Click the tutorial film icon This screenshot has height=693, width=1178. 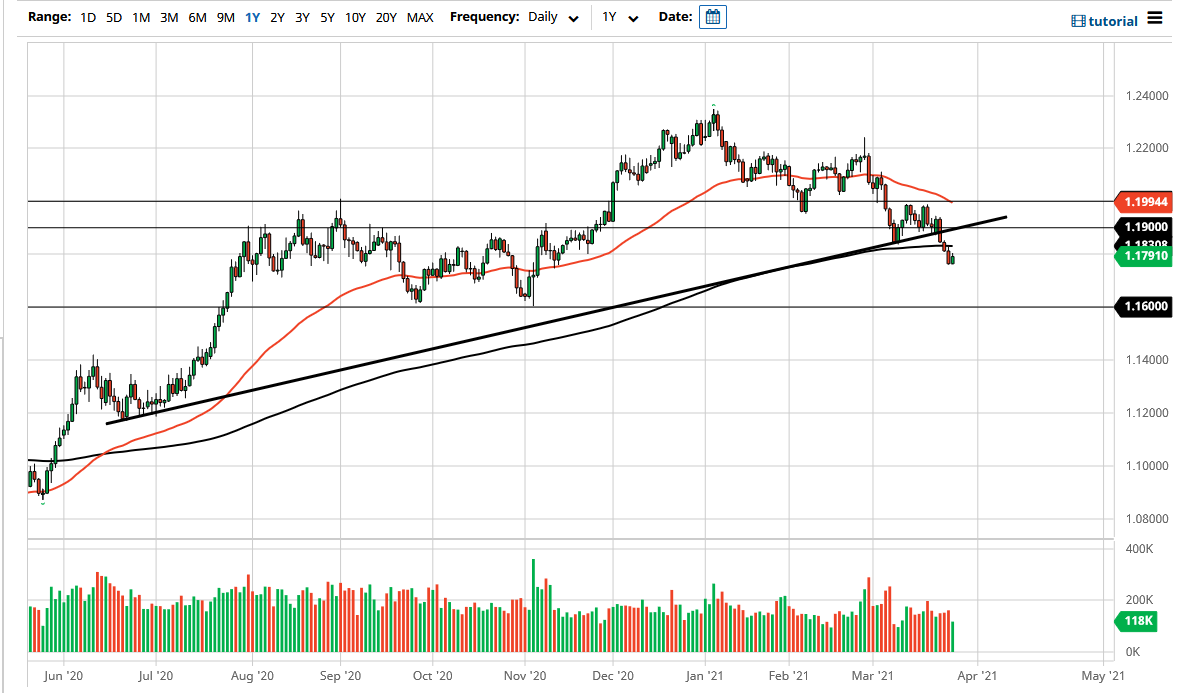pos(1078,21)
